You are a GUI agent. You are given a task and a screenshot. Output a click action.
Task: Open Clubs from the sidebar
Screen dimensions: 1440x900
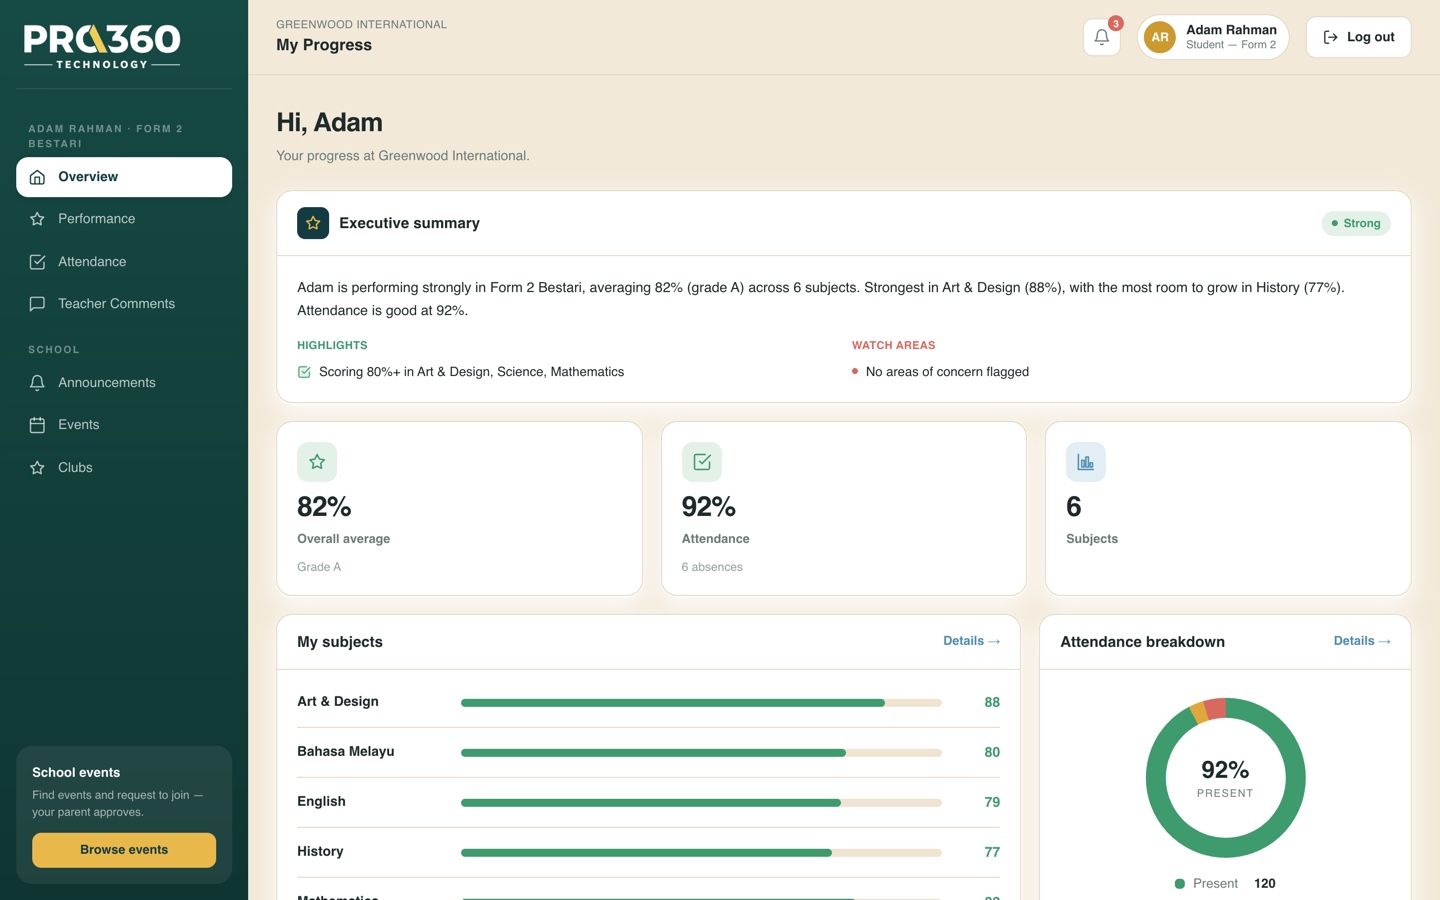click(124, 468)
